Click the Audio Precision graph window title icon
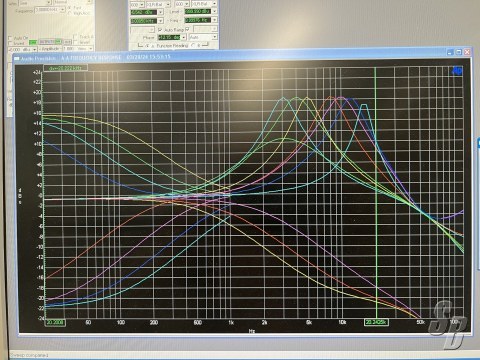Image resolution: width=480 pixels, height=360 pixels. point(17,58)
